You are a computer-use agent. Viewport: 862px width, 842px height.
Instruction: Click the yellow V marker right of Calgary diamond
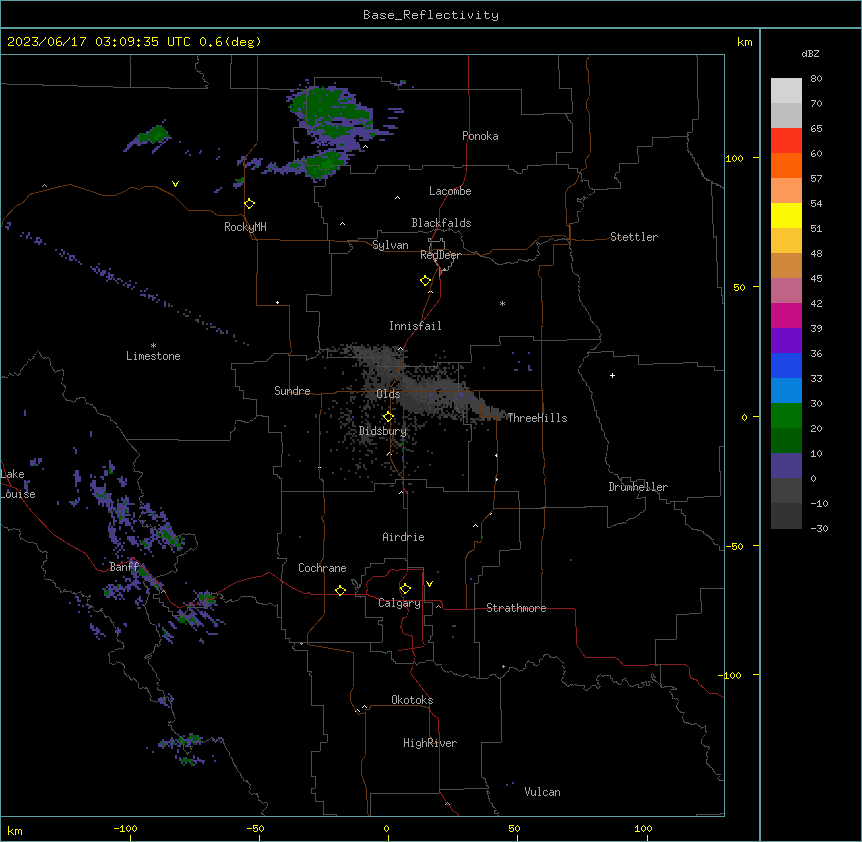tap(429, 584)
